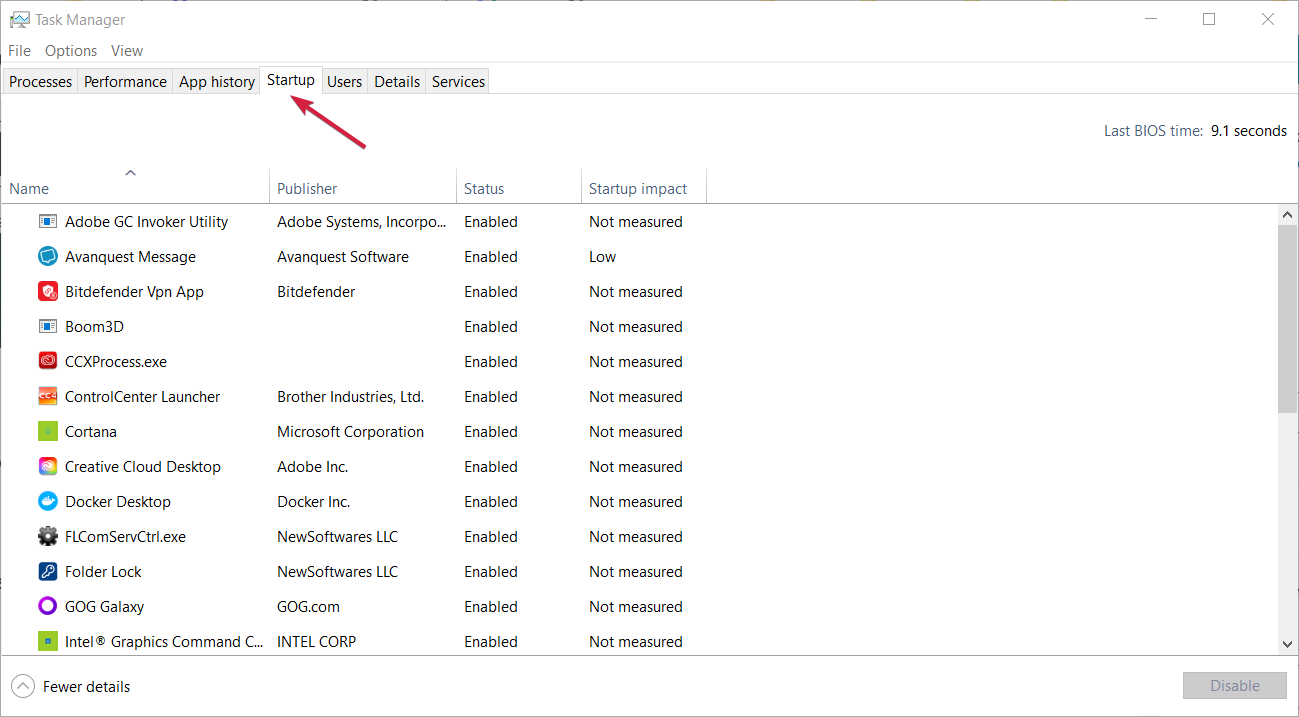The width and height of the screenshot is (1299, 717).
Task: Click Enabled status of Cortana row
Action: [x=491, y=432]
